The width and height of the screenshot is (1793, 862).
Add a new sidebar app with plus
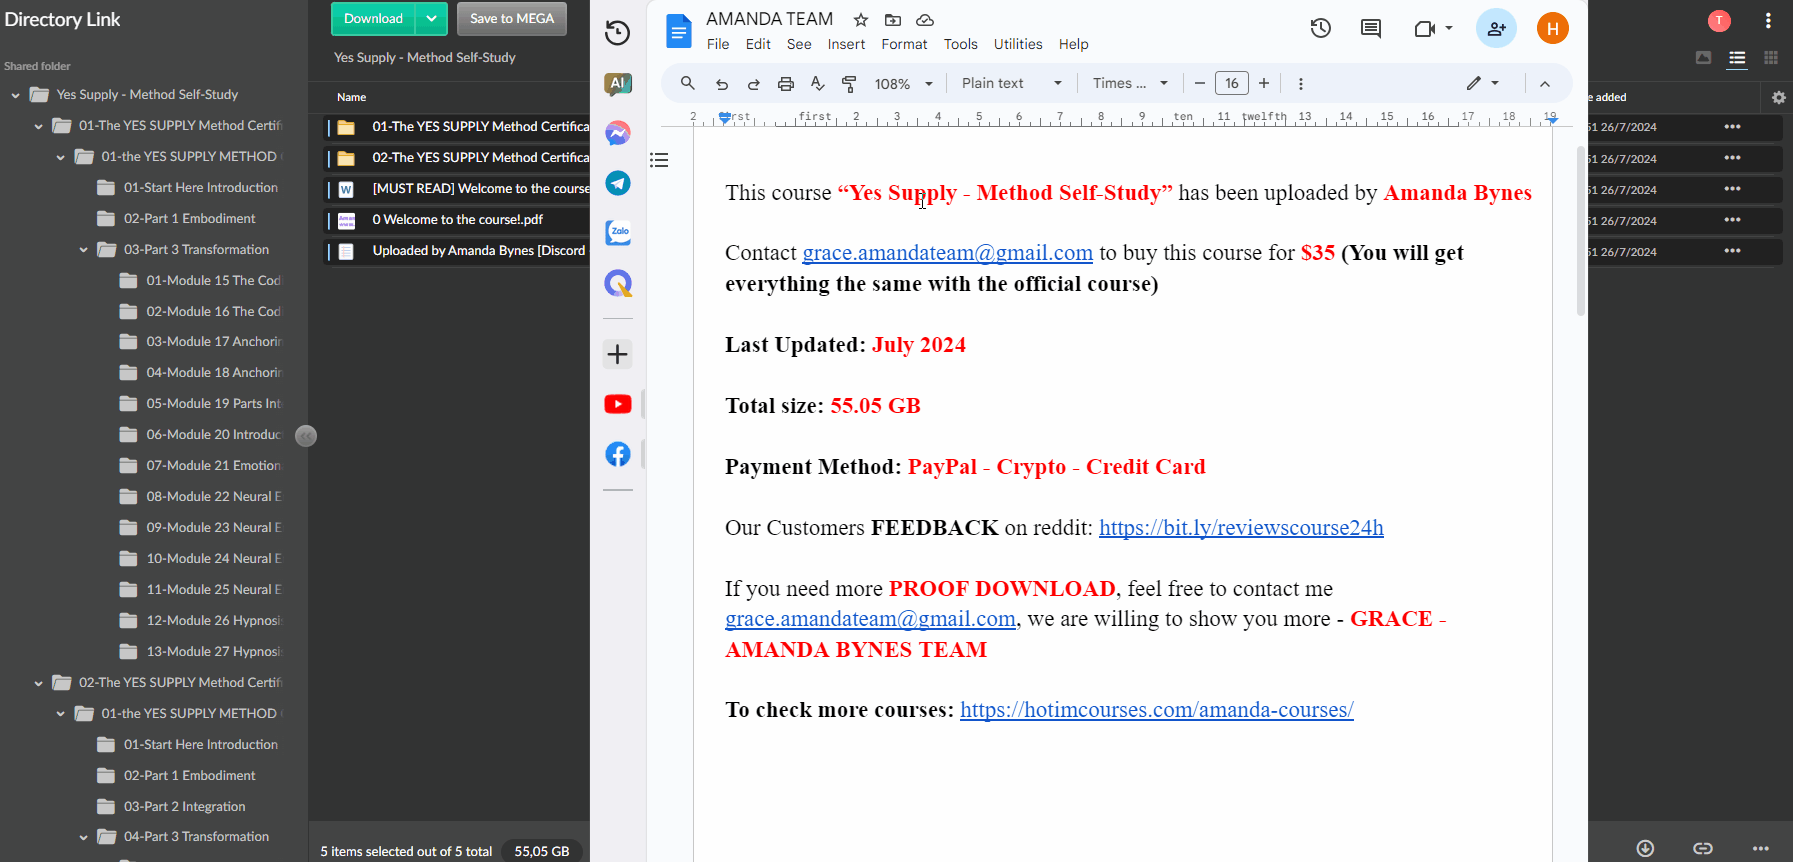(618, 354)
